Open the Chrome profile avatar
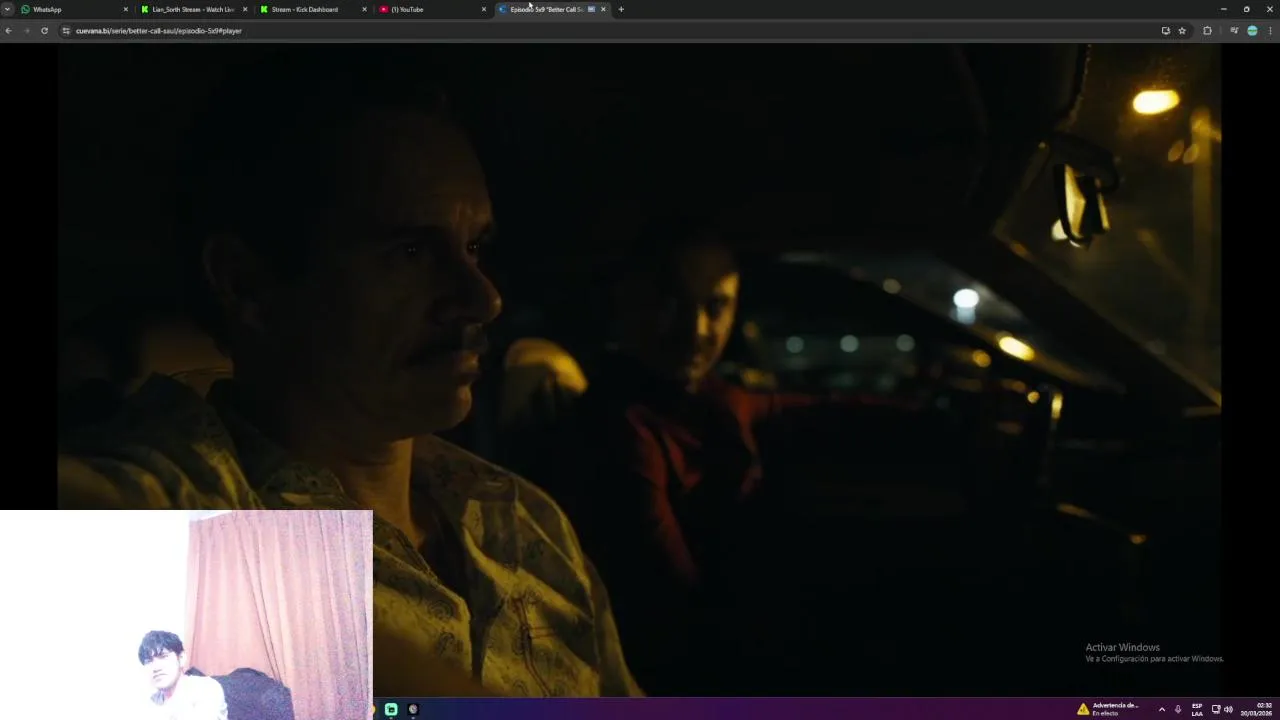Viewport: 1280px width, 720px height. tap(1252, 31)
